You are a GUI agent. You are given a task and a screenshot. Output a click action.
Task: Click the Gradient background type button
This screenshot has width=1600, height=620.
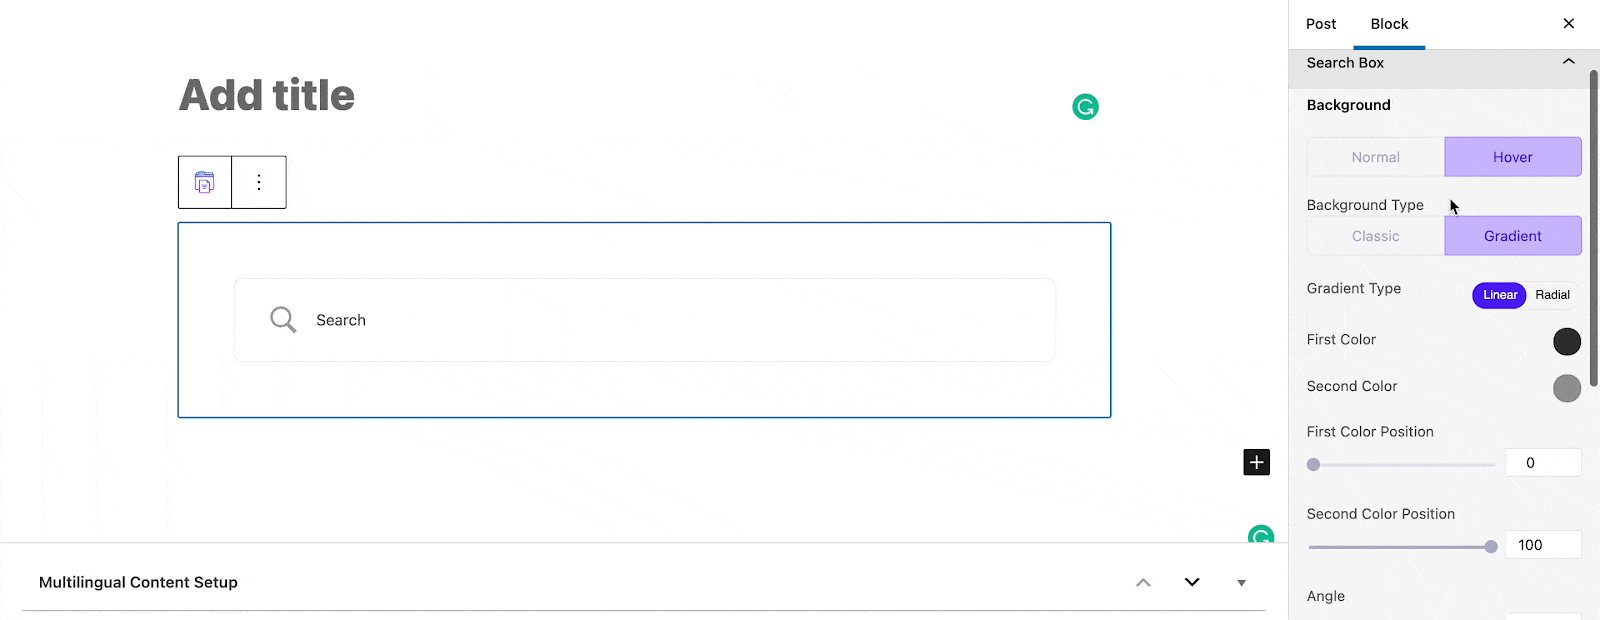coord(1512,235)
